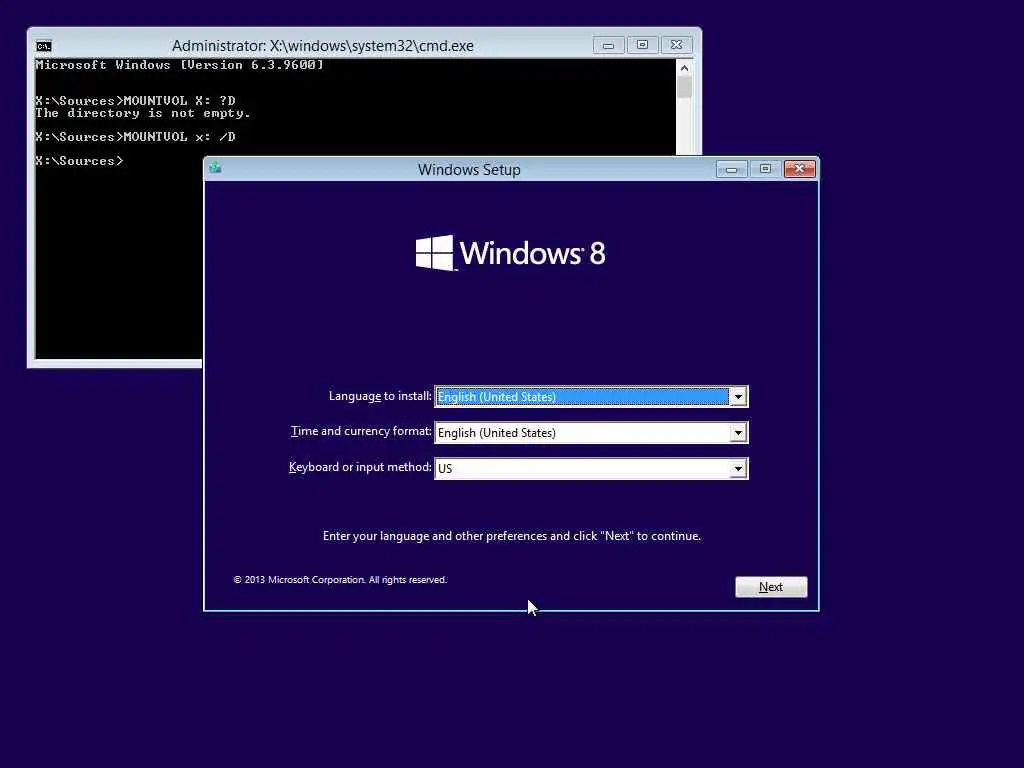Click 'The directory is not empty.' line in cmd

pyautogui.click(x=143, y=113)
